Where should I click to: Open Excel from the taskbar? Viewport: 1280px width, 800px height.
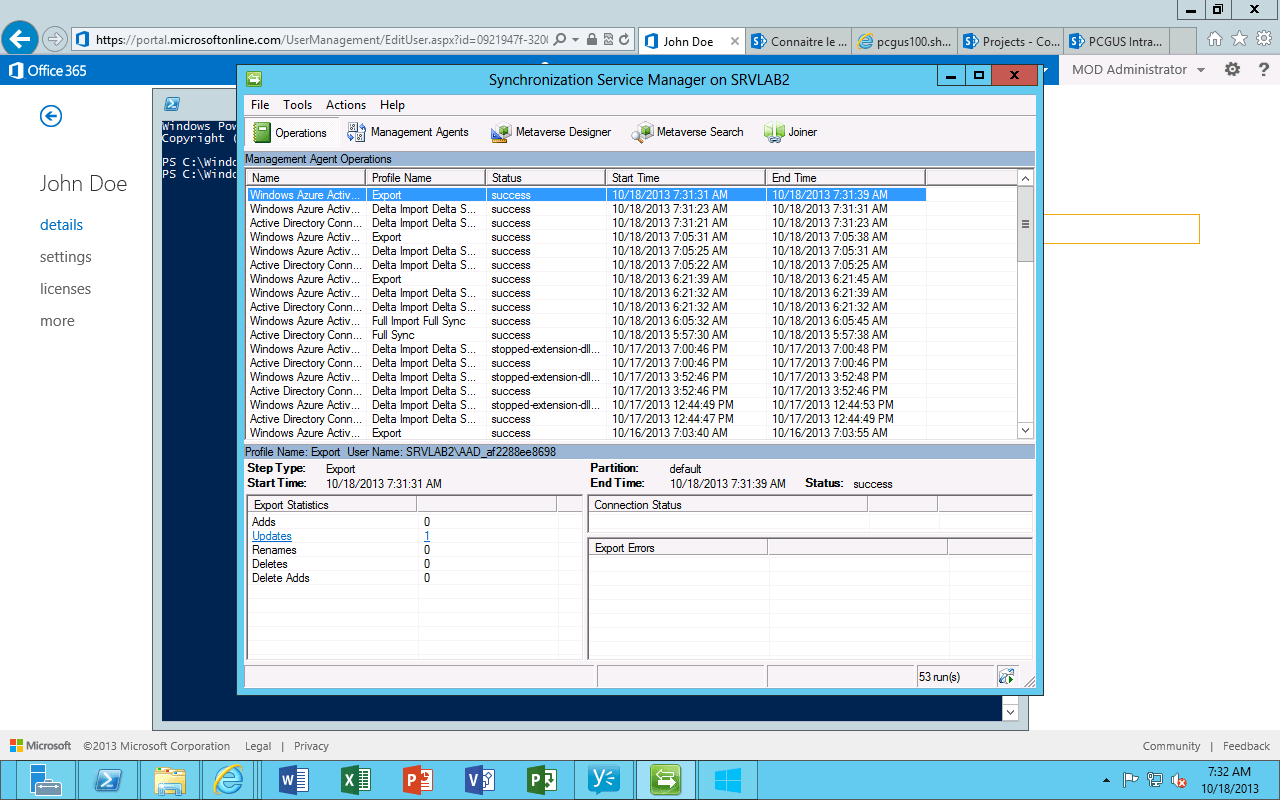[355, 779]
